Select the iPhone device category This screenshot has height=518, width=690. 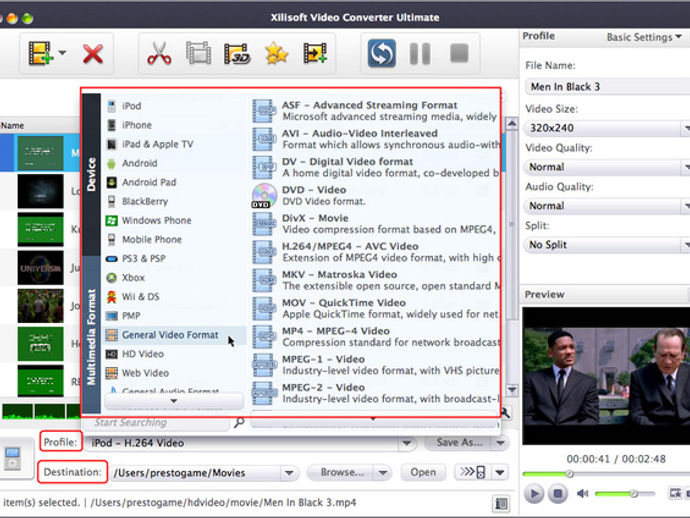174,125
